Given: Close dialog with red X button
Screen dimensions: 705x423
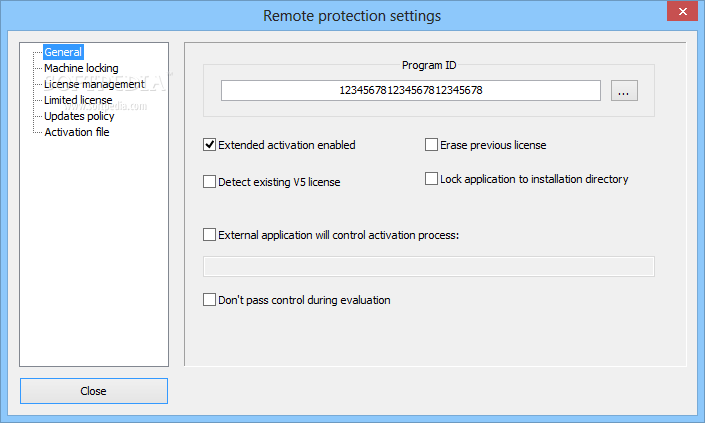Looking at the screenshot, I should tap(683, 11).
